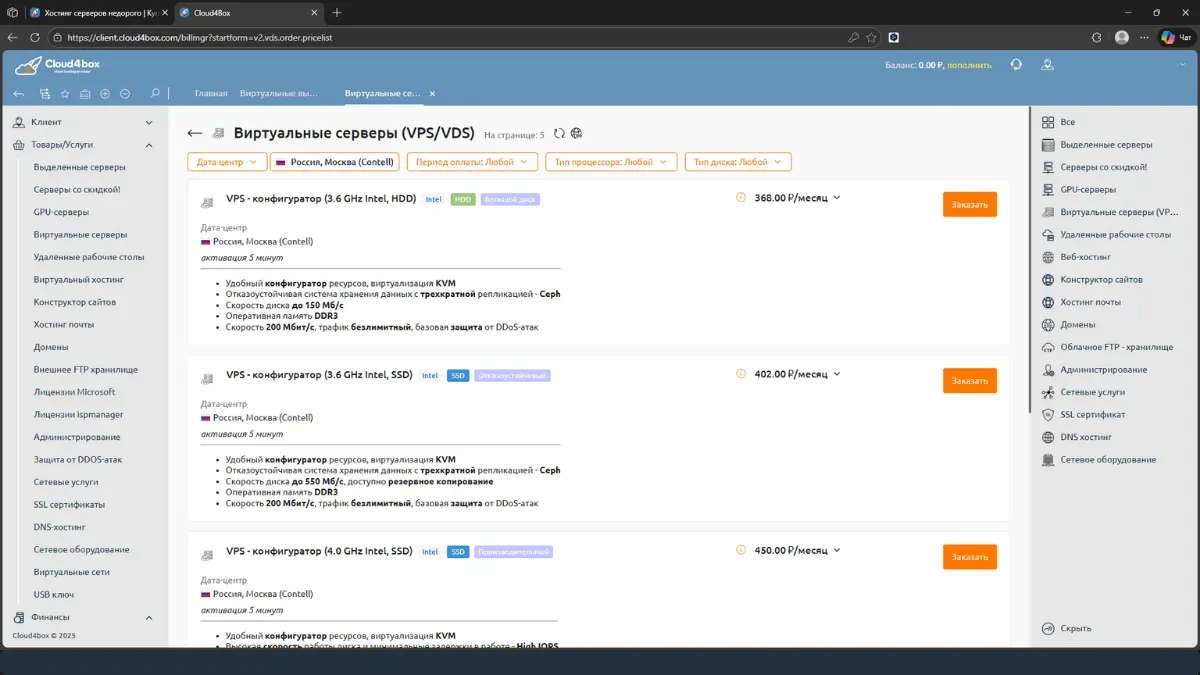The width and height of the screenshot is (1200, 675).
Task: Refresh the VPS list with reload icon
Action: point(559,134)
